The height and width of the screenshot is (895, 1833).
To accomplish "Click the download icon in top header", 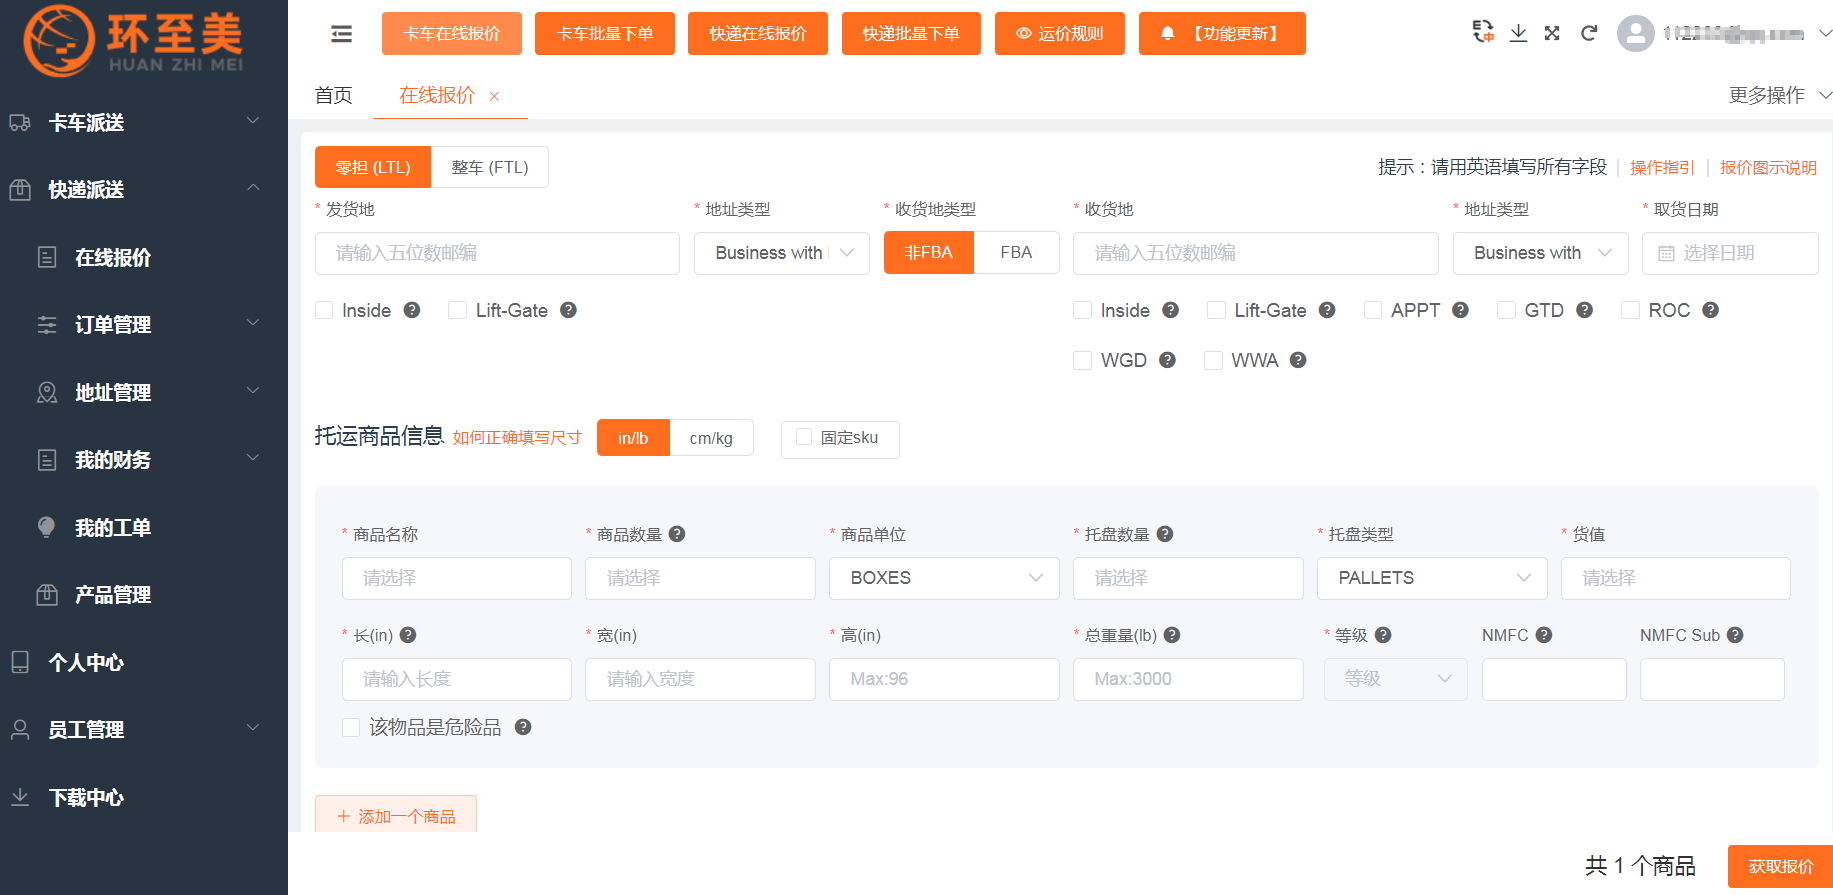I will click(1518, 33).
